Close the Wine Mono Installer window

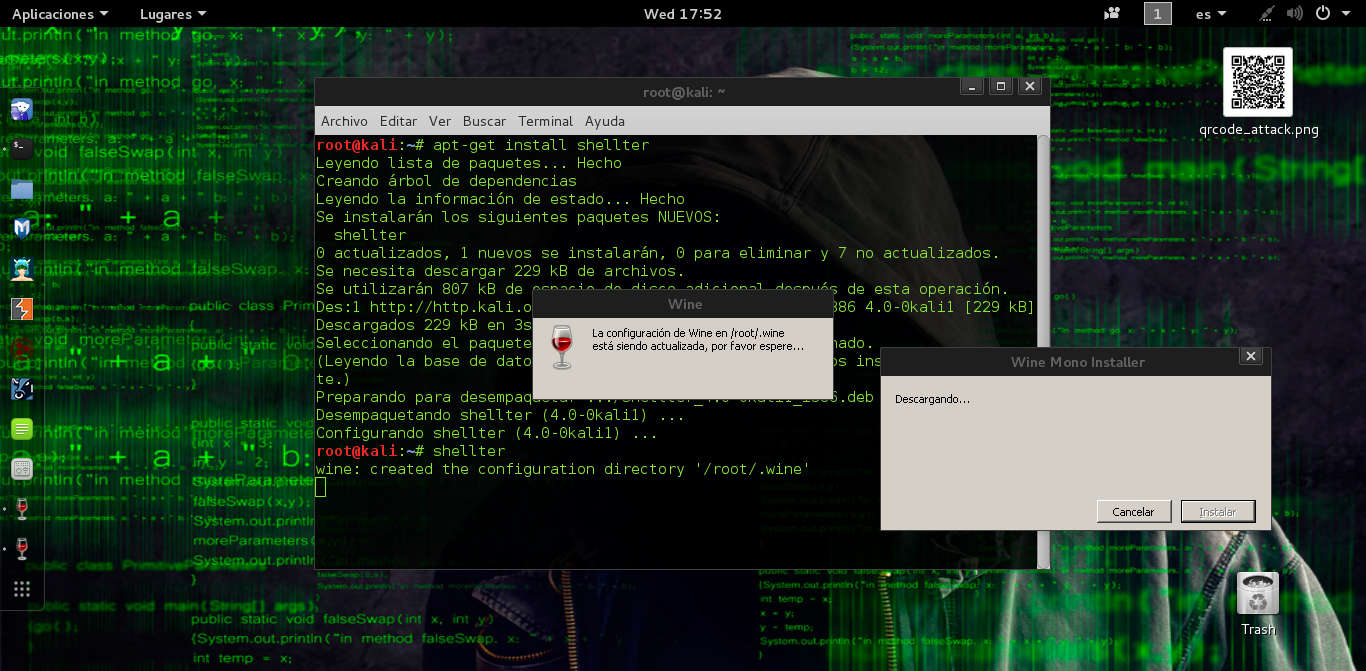coord(1250,356)
